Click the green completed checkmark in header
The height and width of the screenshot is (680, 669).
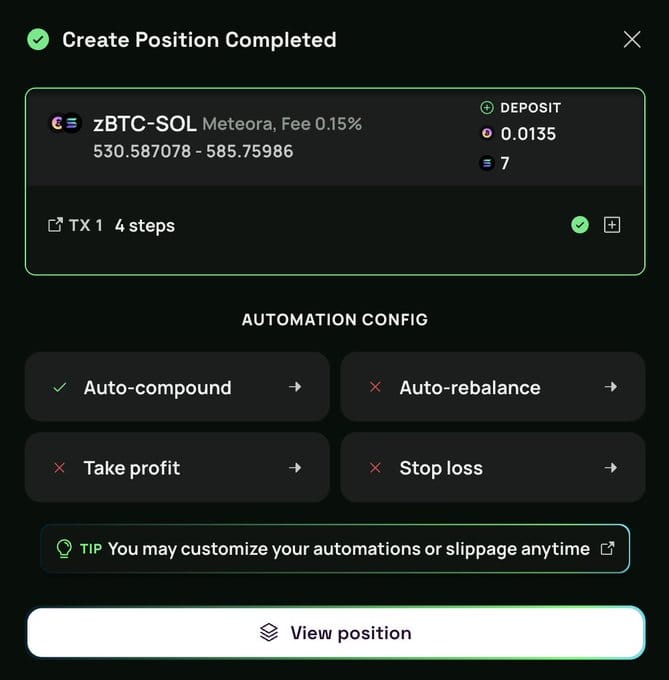point(38,39)
